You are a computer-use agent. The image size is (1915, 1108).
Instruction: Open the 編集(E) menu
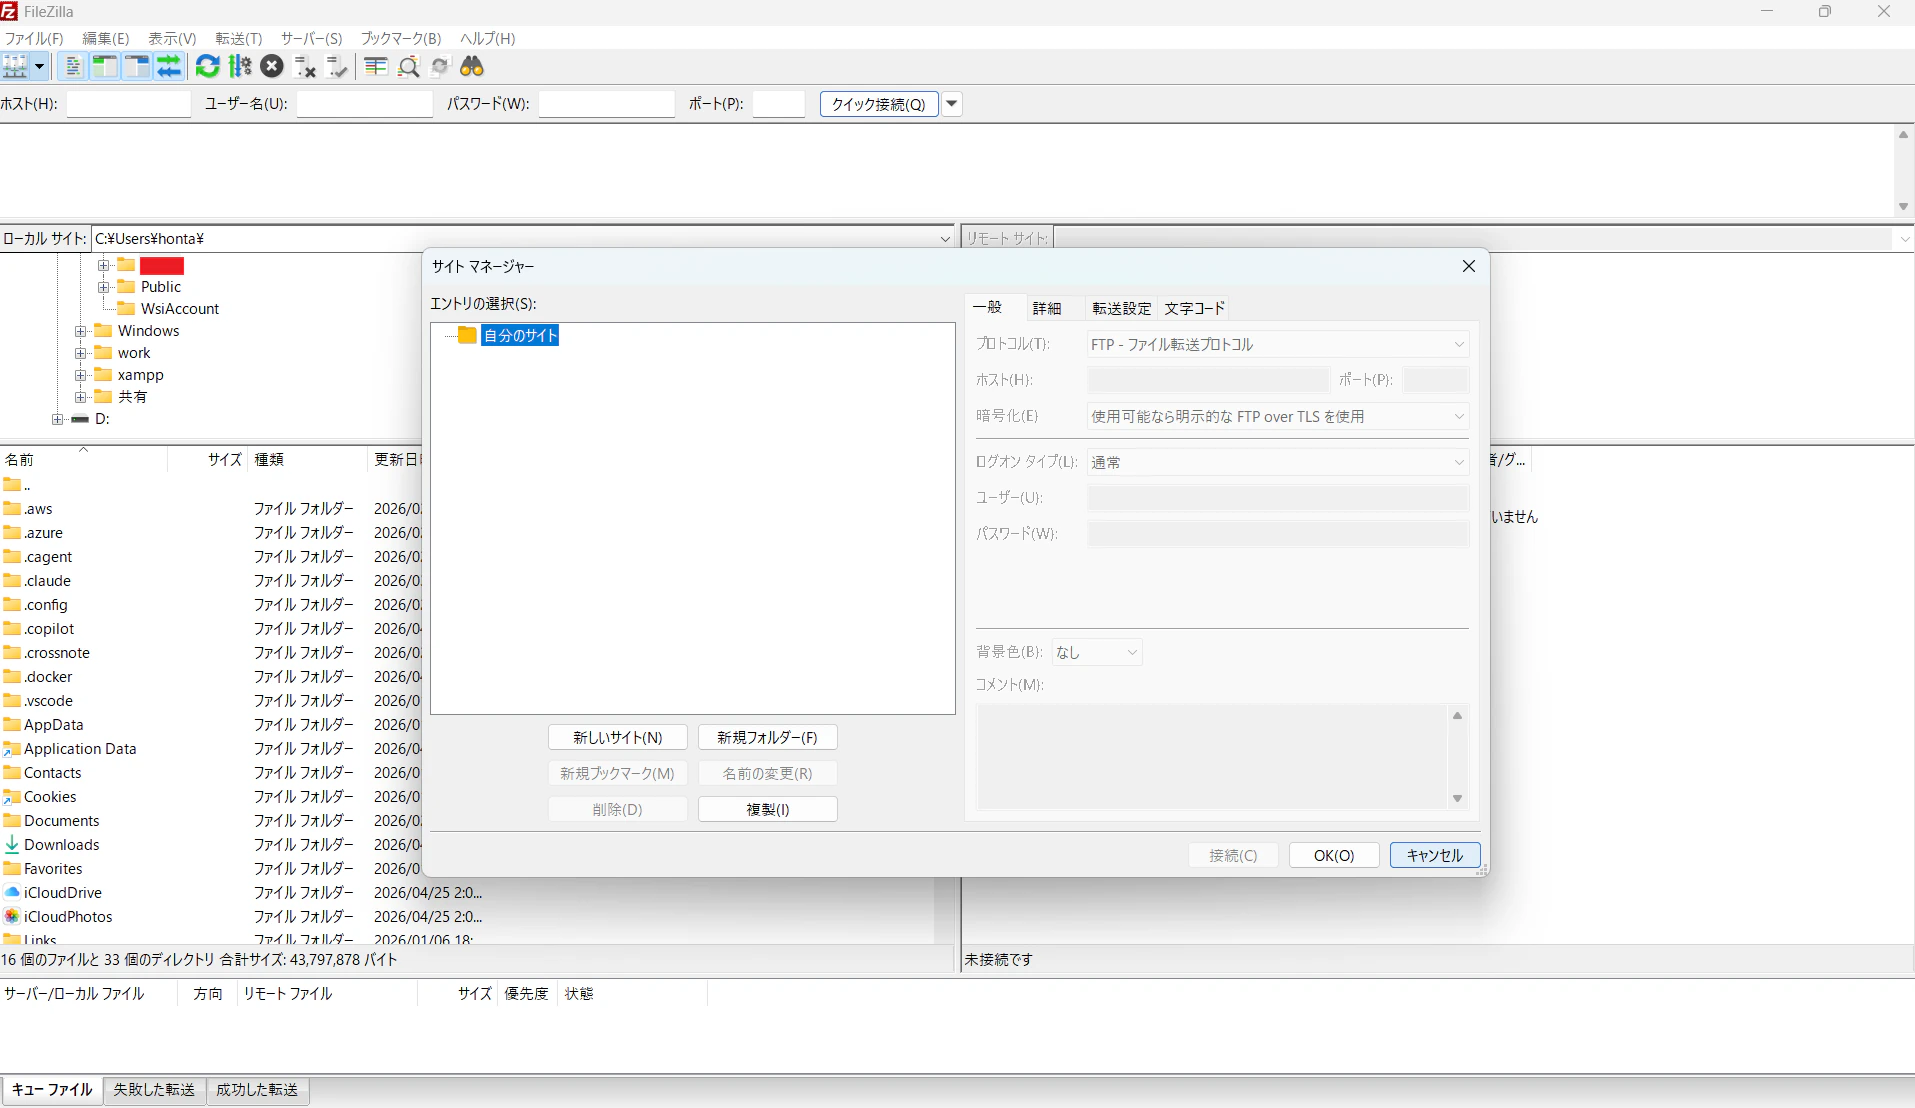[x=106, y=38]
